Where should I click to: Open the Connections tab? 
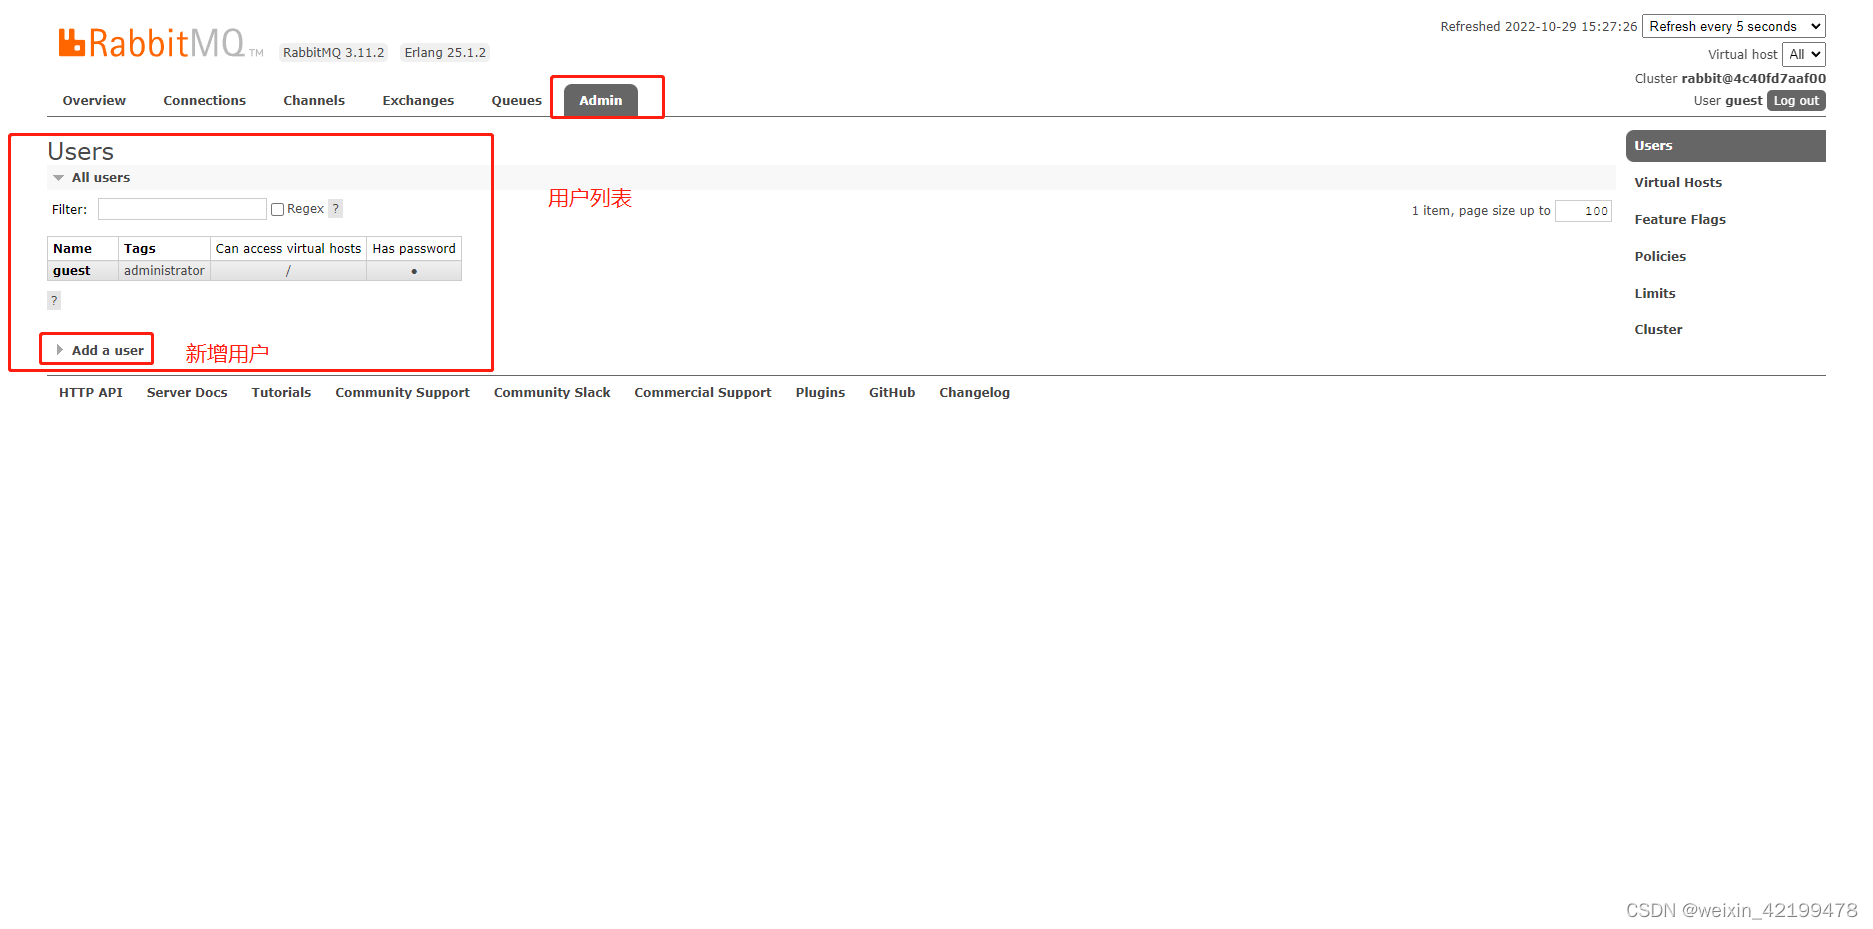click(x=204, y=100)
